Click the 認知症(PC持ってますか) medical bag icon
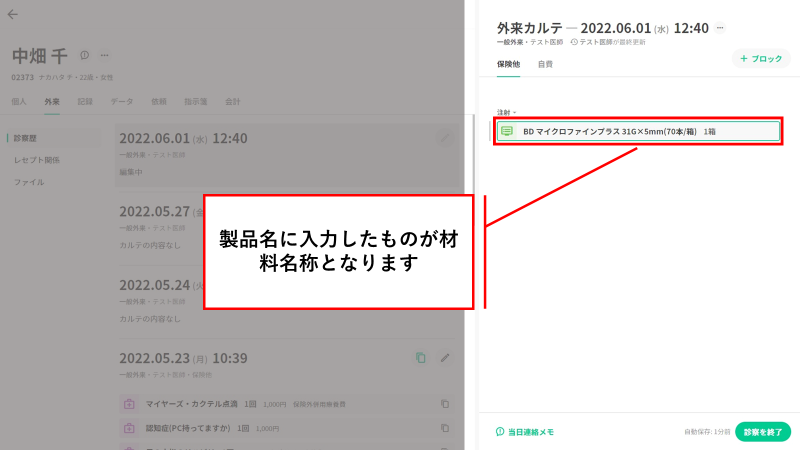 [129, 428]
